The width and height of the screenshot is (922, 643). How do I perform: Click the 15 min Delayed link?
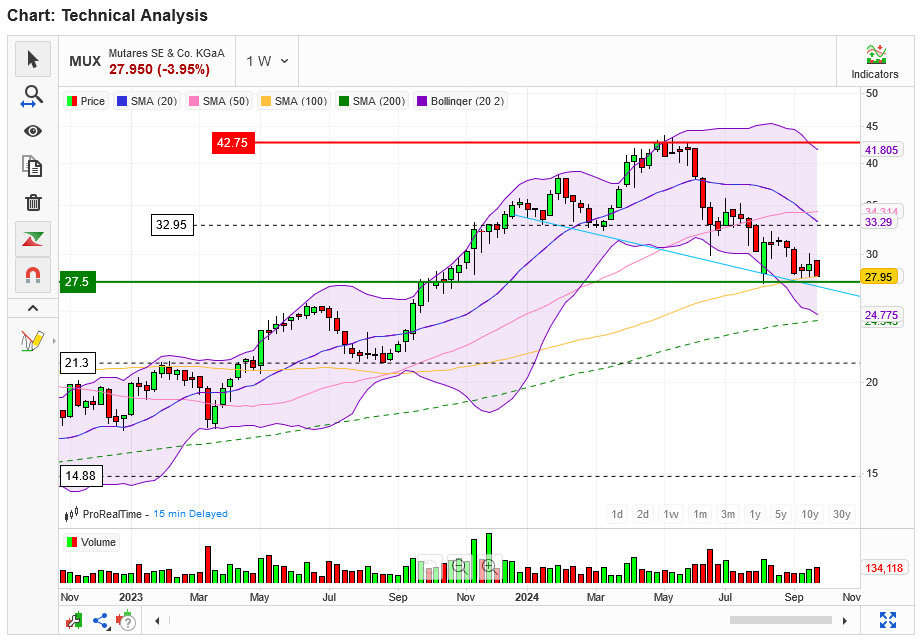click(190, 514)
